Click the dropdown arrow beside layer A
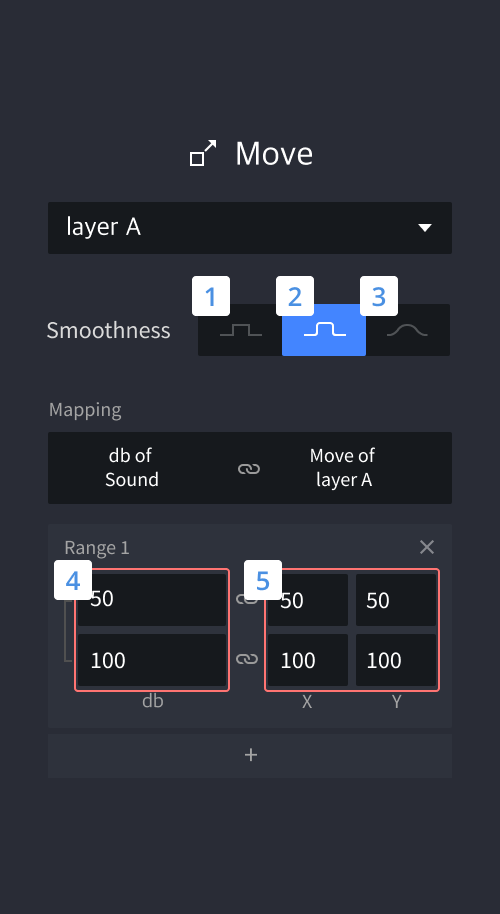 coord(425,228)
